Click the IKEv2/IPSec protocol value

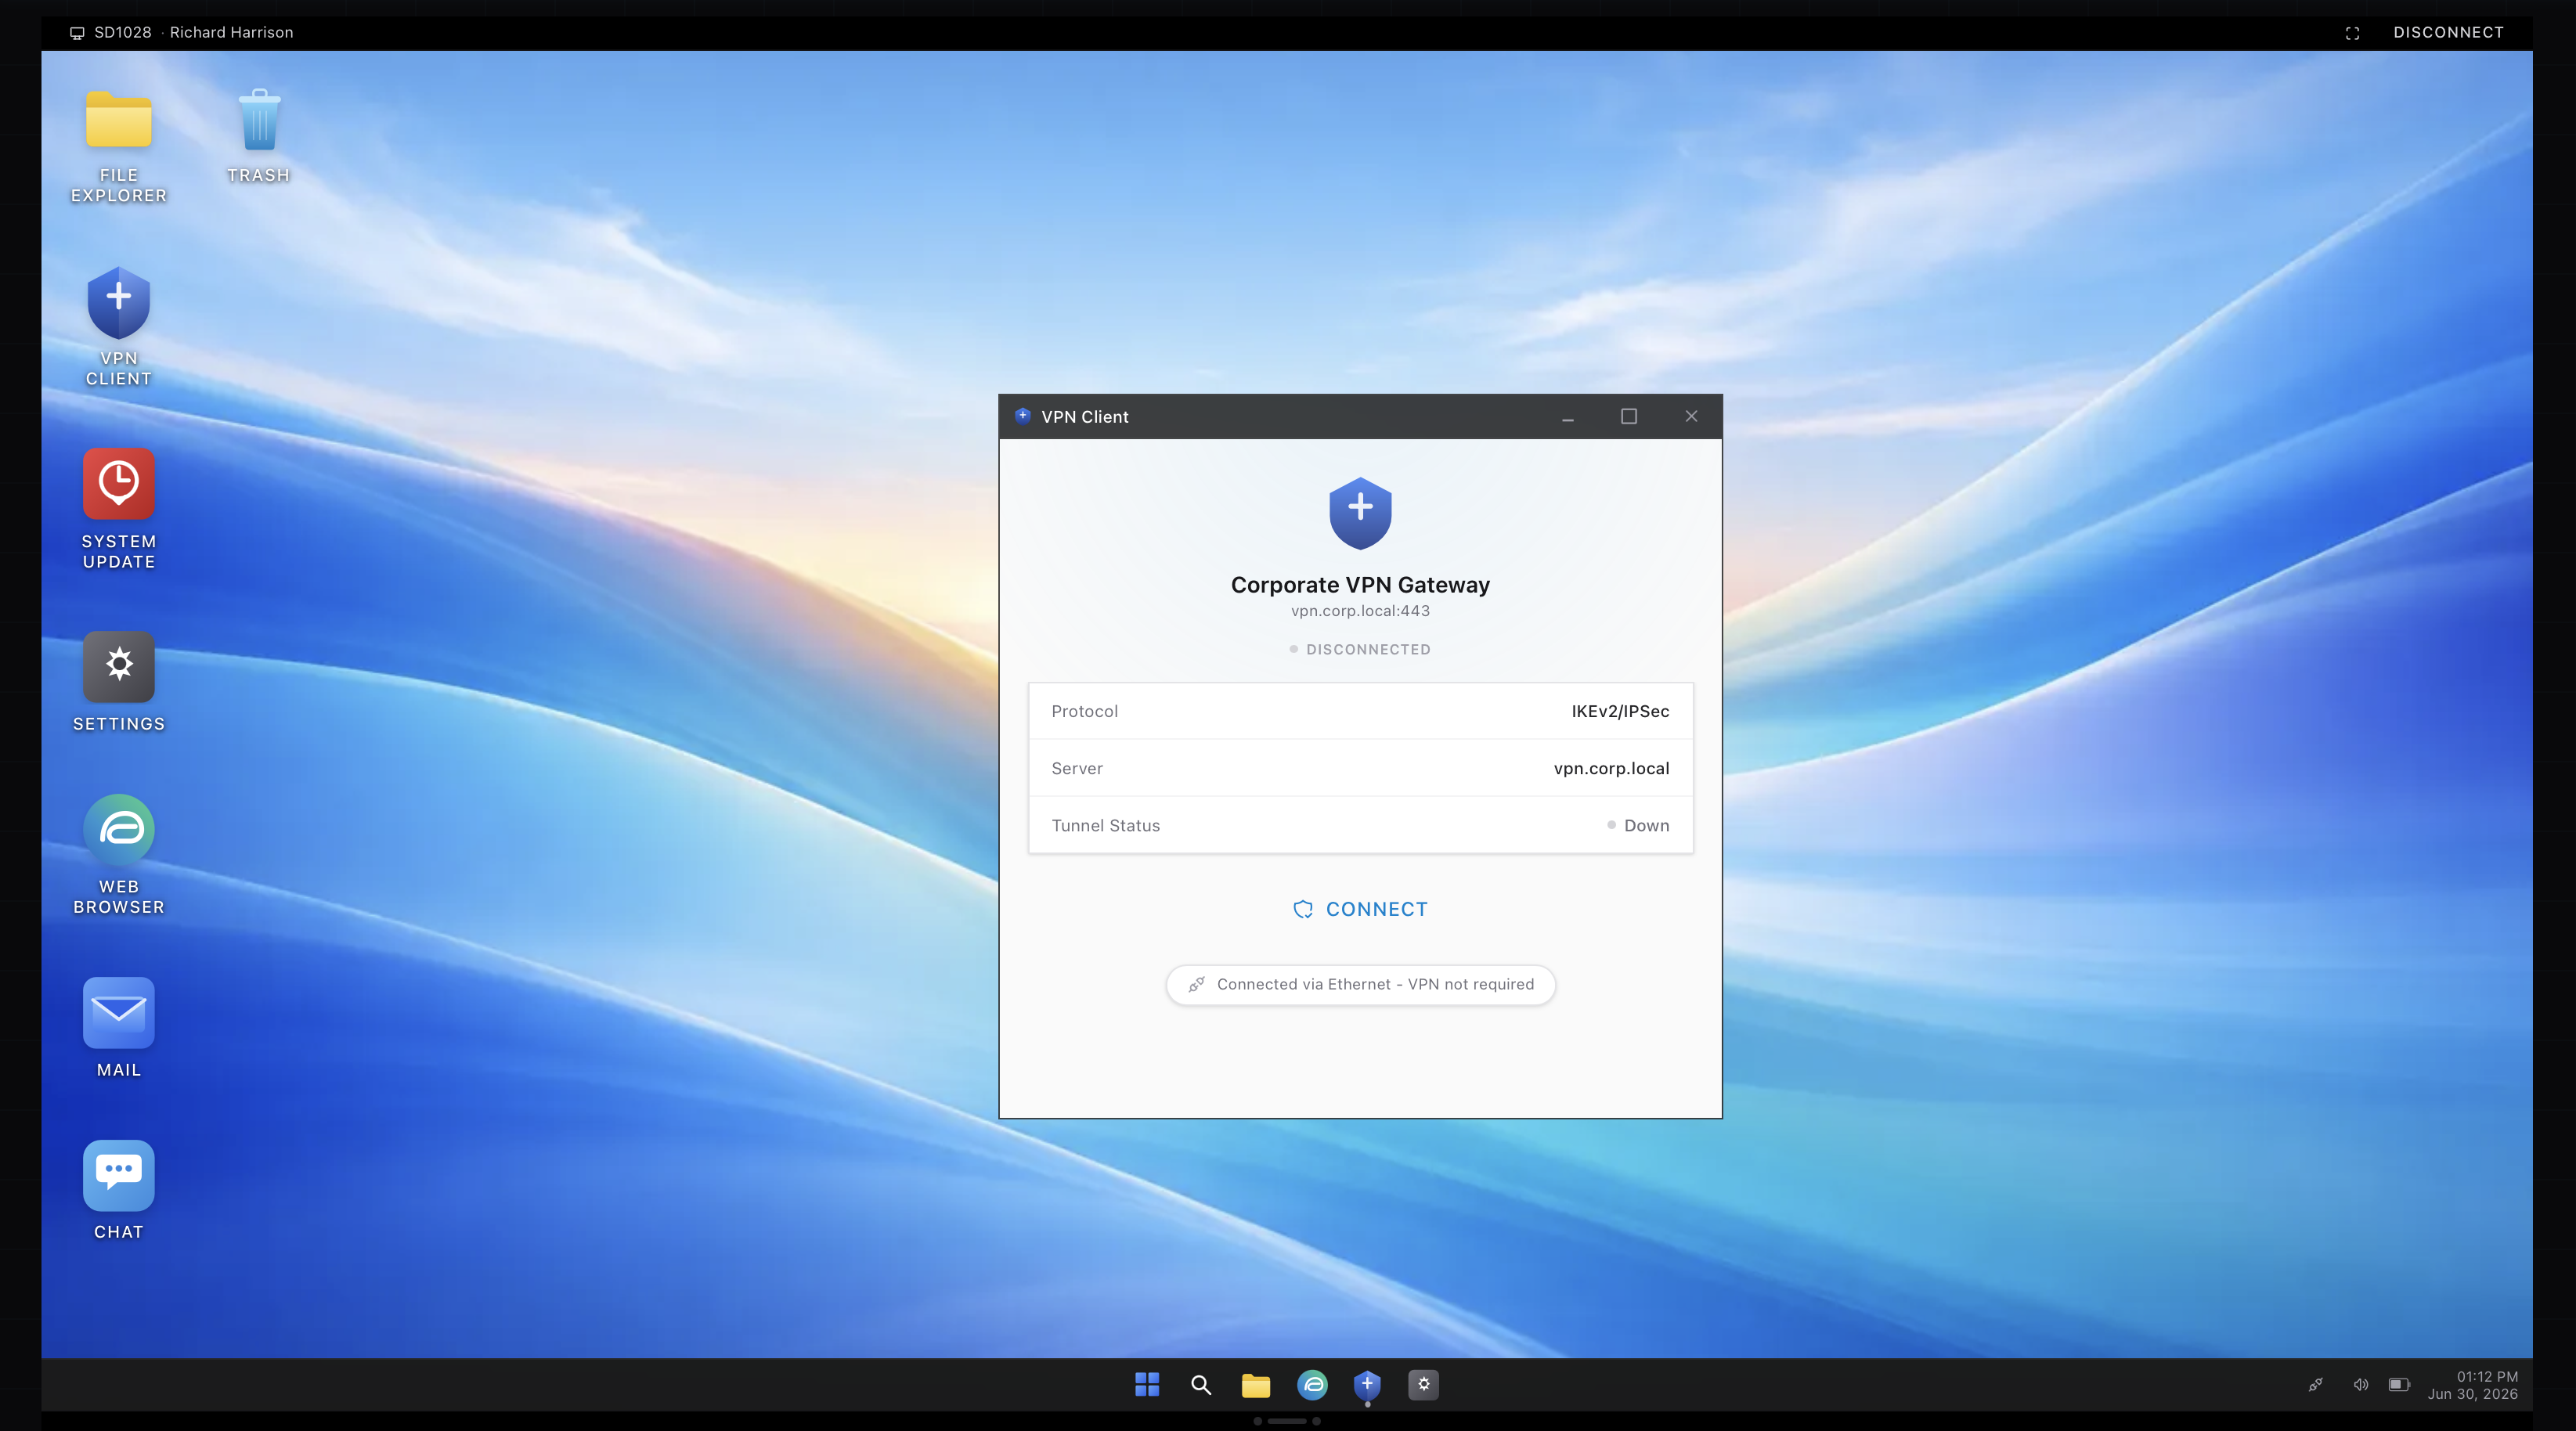point(1620,711)
